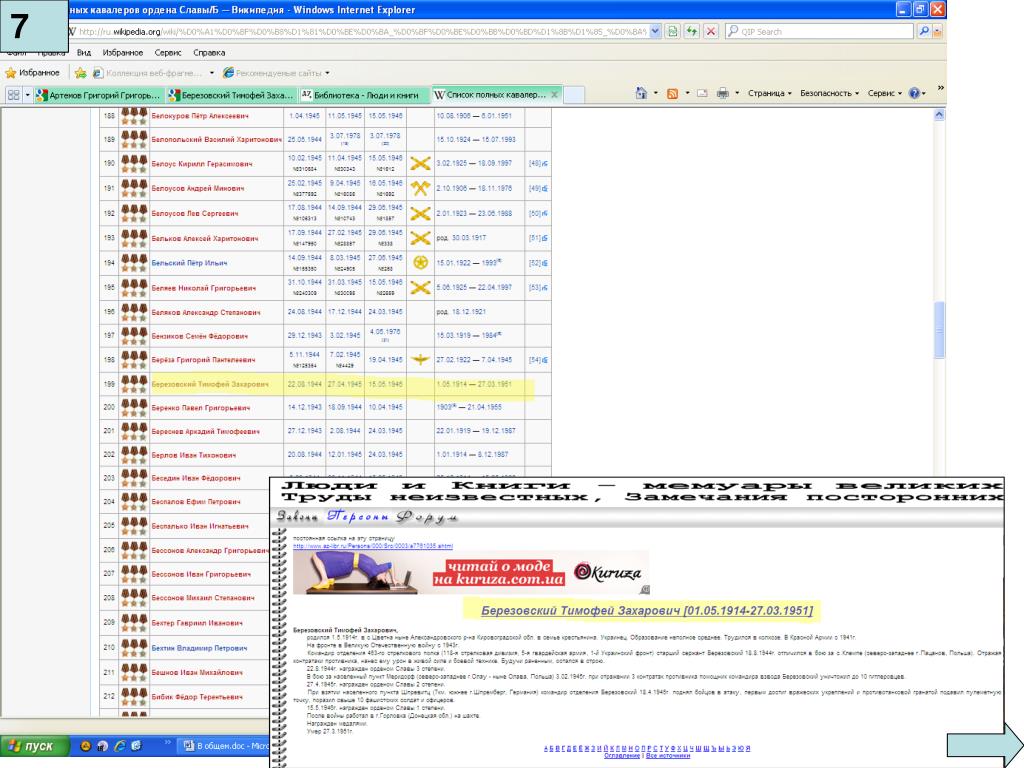Open the Сервис menu in the menu bar
This screenshot has width=1024, height=768.
[168, 52]
